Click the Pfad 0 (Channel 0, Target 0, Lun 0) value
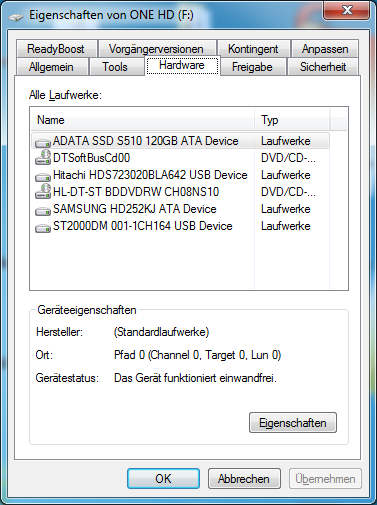 pos(197,355)
